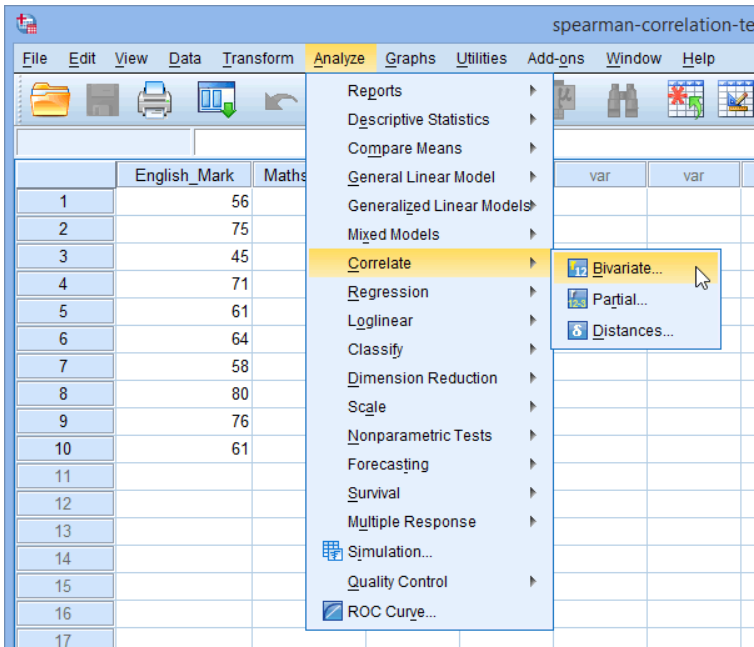Viewport: 754px width, 647px height.
Task: Open the Graphs menu
Action: coord(410,59)
